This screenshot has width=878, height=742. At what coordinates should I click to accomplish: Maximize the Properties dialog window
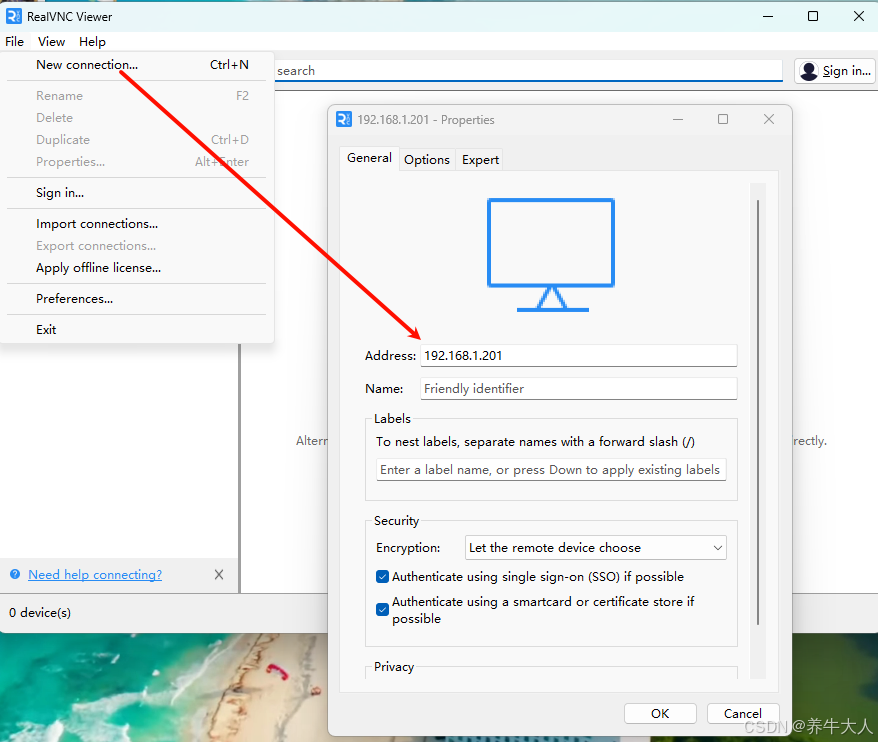[x=723, y=119]
